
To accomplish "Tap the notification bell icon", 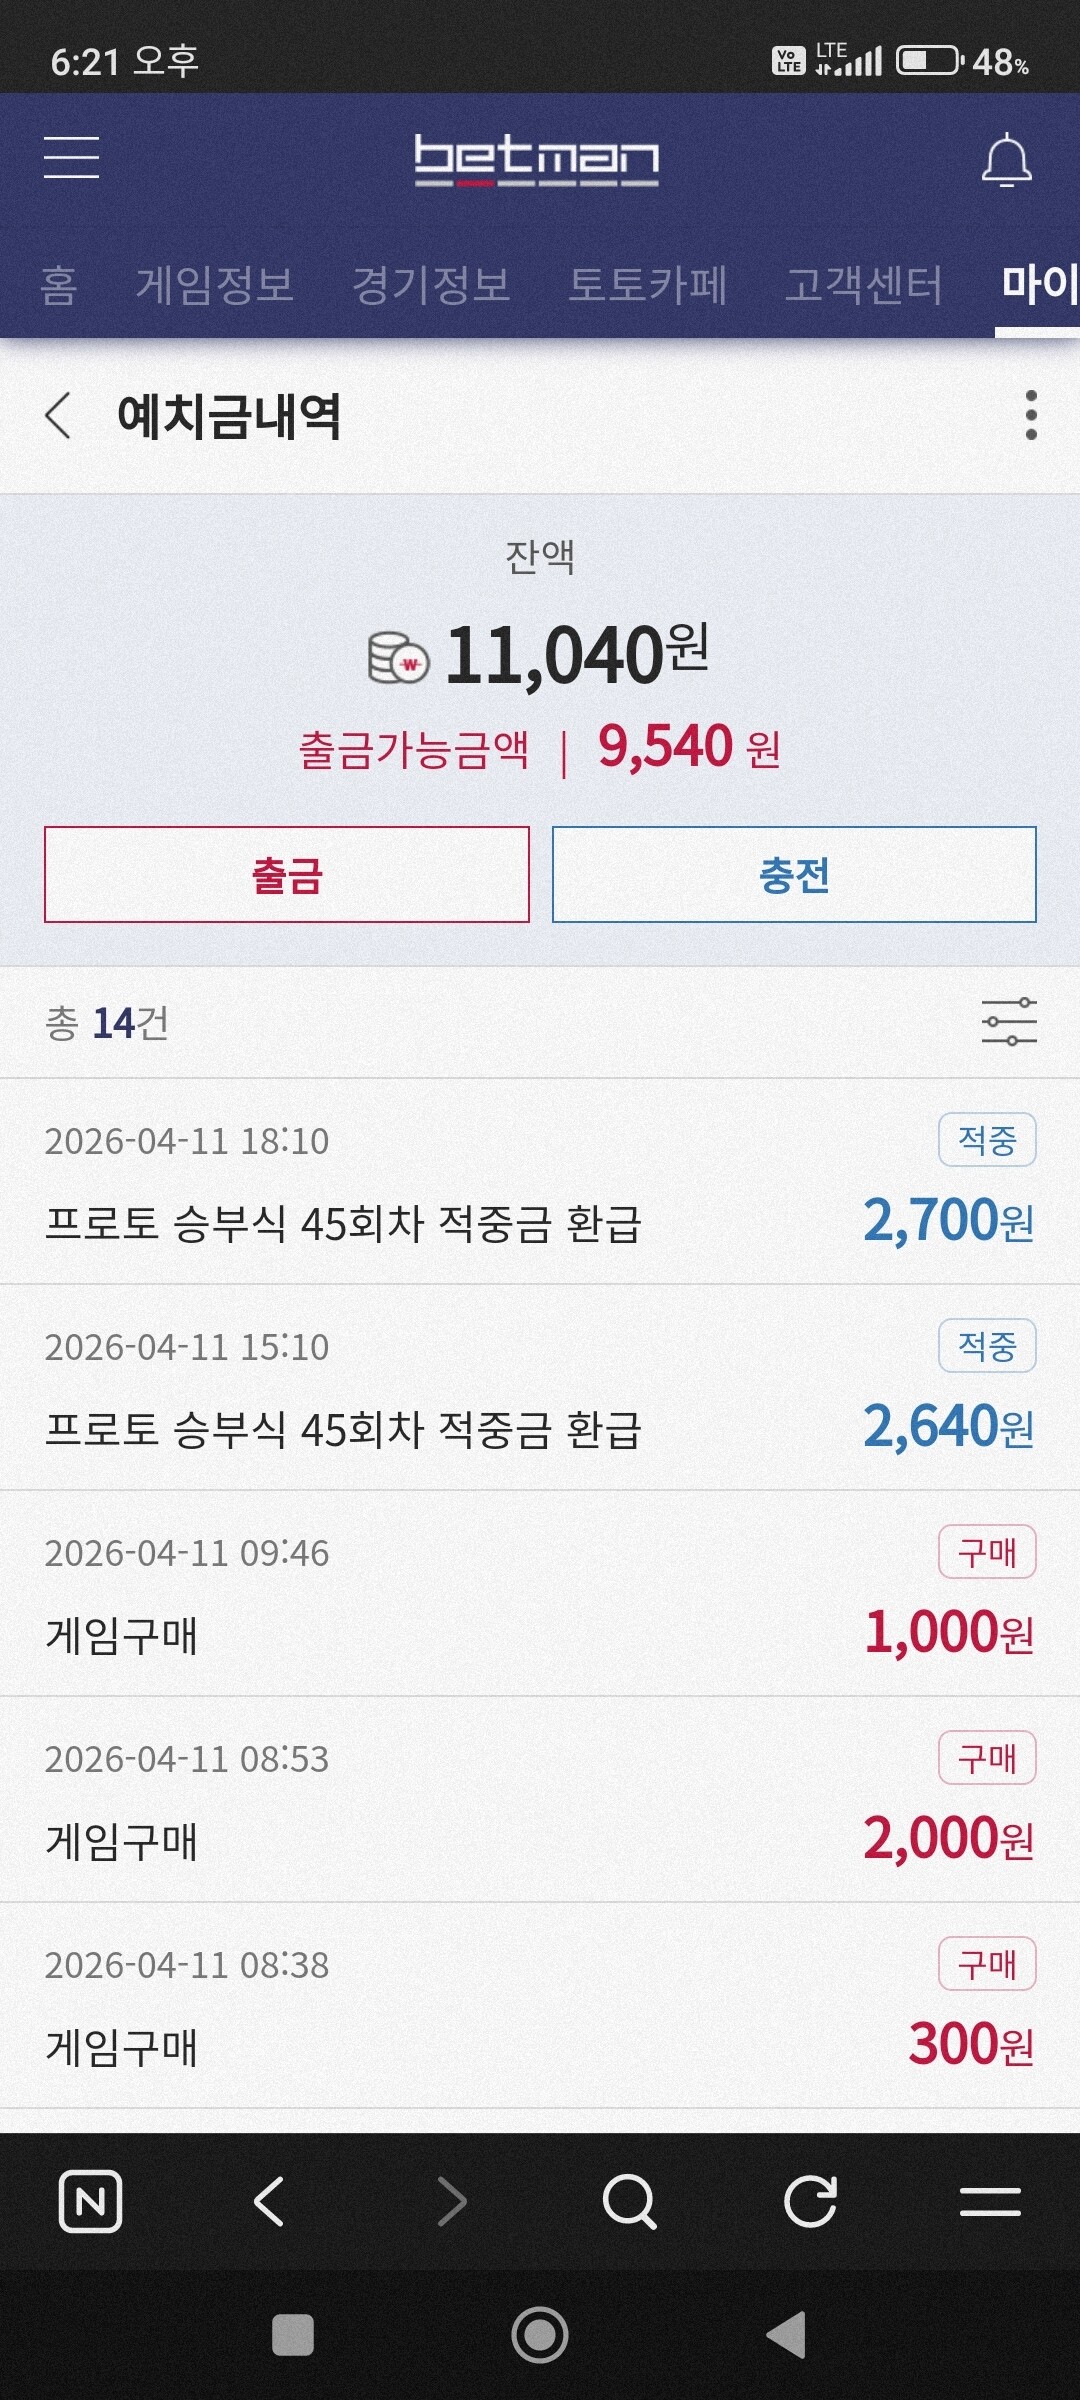I will pos(1006,160).
